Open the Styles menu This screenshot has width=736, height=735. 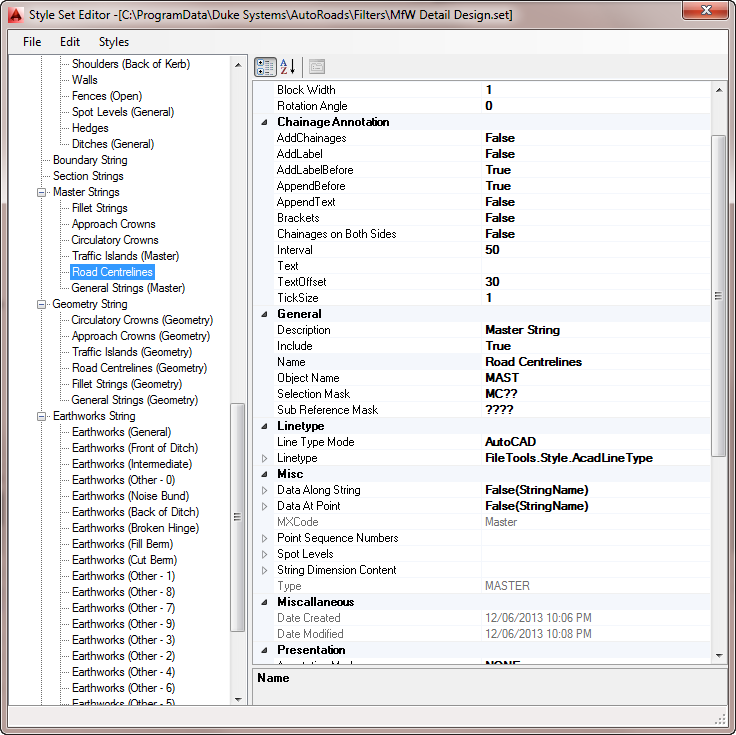coord(114,42)
